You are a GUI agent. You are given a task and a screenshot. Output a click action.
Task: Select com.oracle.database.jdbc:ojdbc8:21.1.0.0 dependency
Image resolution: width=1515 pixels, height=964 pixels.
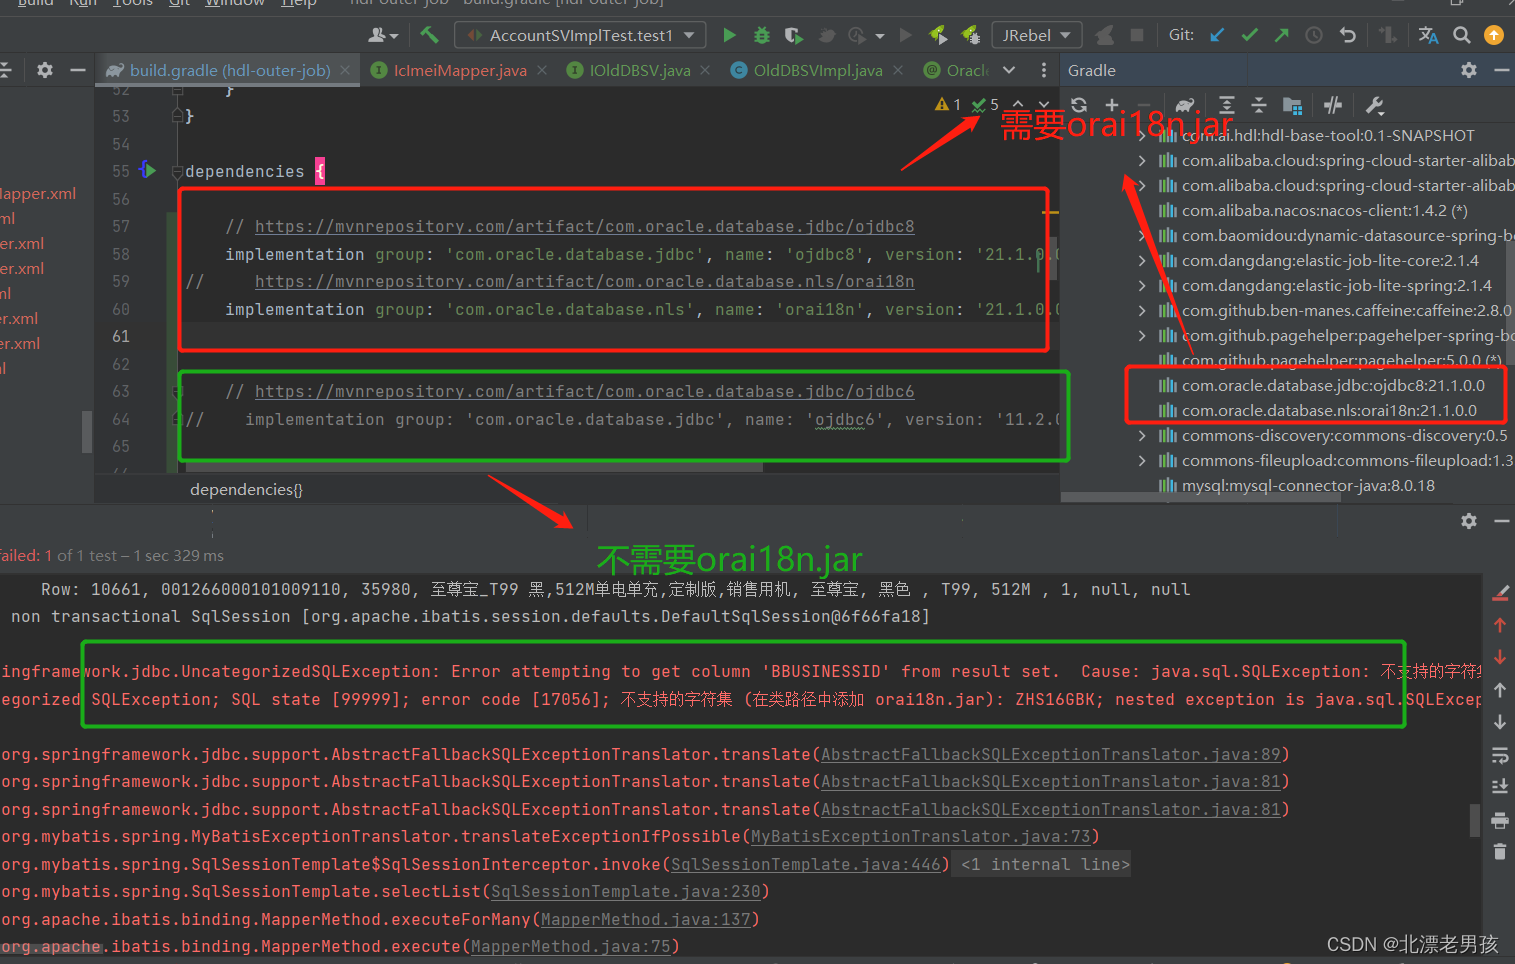click(x=1333, y=386)
